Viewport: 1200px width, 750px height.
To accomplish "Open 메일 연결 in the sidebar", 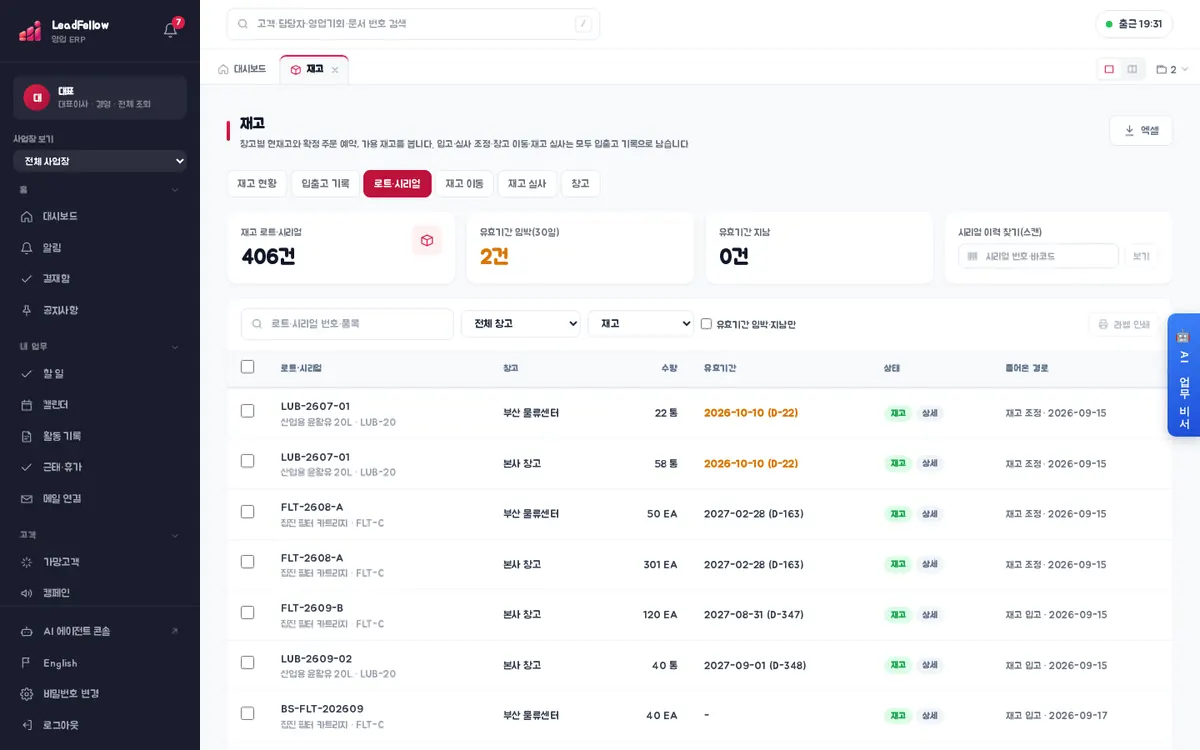I will point(100,498).
